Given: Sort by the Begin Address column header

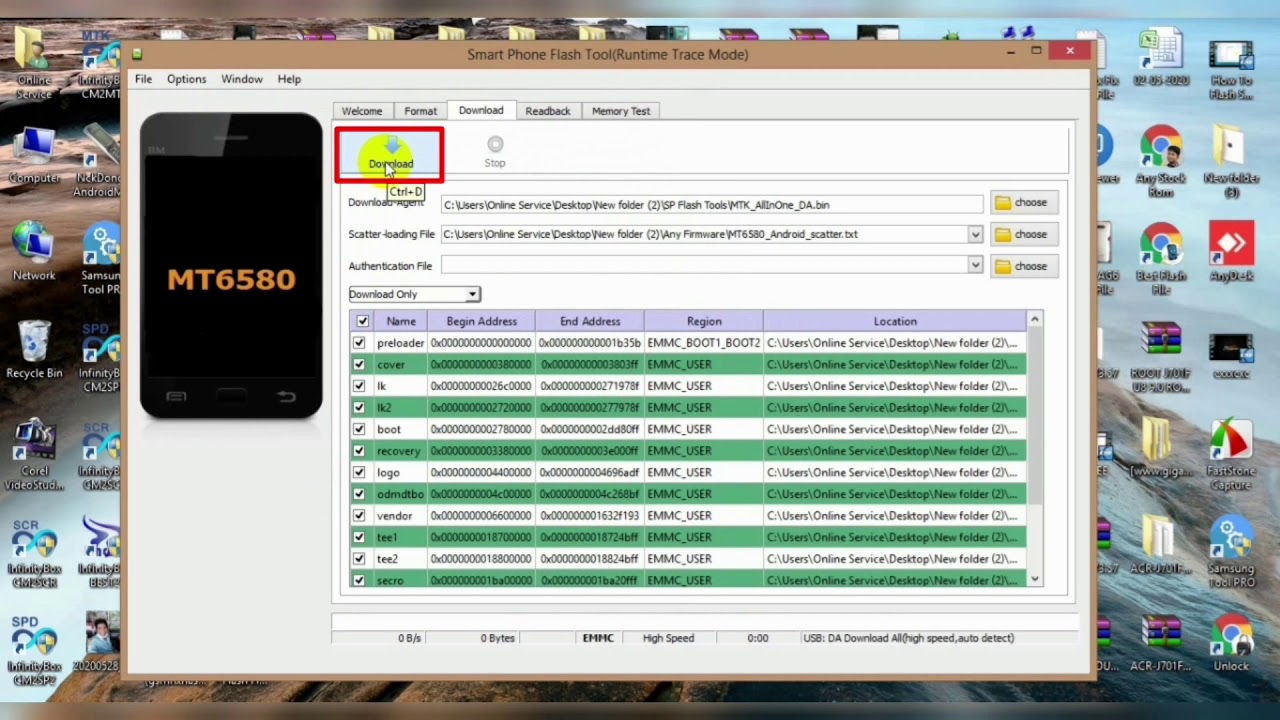Looking at the screenshot, I should pos(481,321).
